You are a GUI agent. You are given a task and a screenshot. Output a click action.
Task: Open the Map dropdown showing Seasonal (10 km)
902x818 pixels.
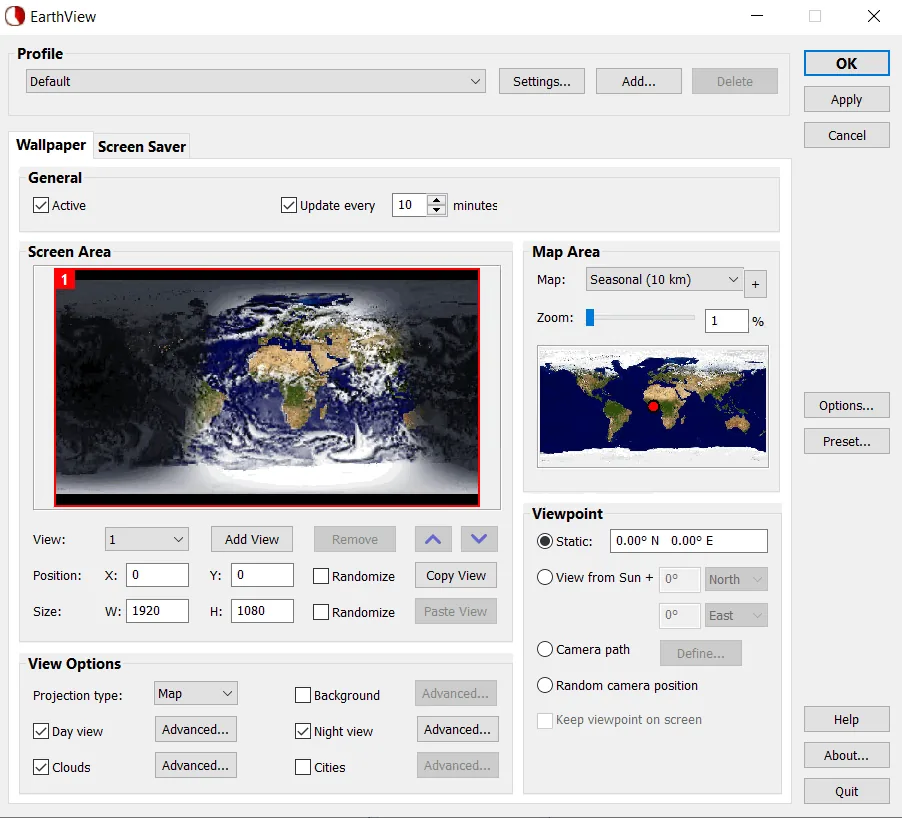click(x=664, y=280)
